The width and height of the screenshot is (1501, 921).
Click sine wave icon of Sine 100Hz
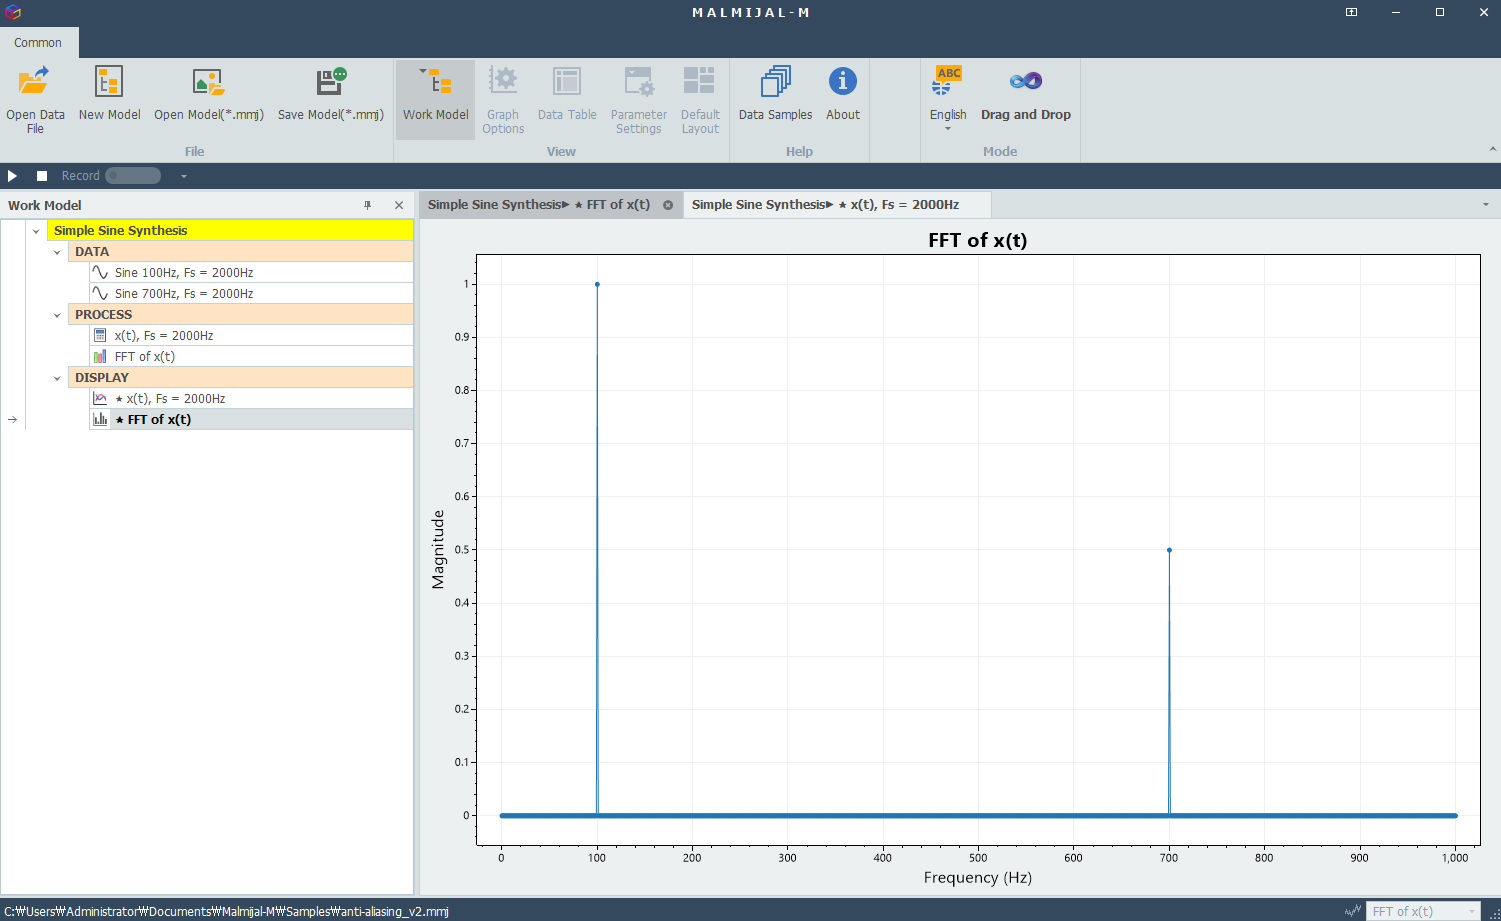[100, 272]
